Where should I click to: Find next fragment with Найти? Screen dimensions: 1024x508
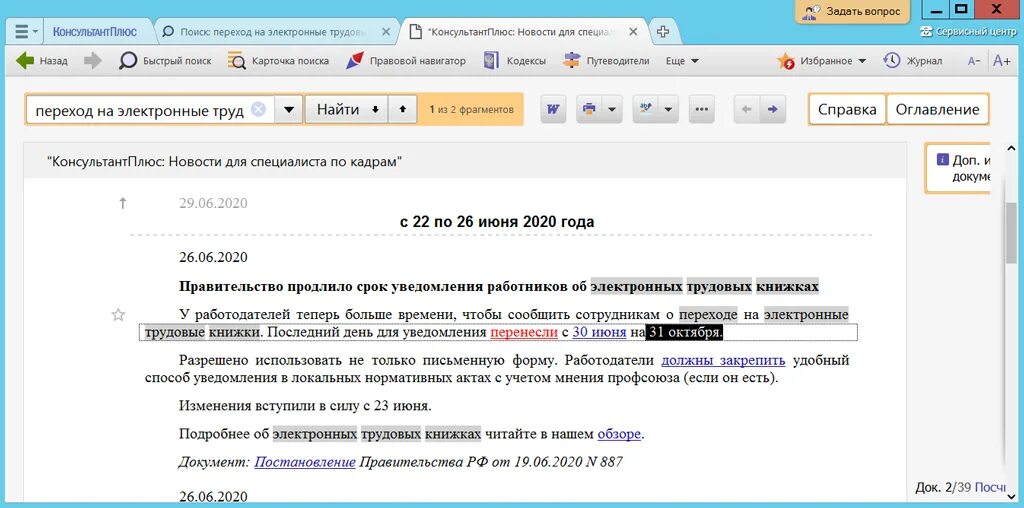tap(347, 110)
